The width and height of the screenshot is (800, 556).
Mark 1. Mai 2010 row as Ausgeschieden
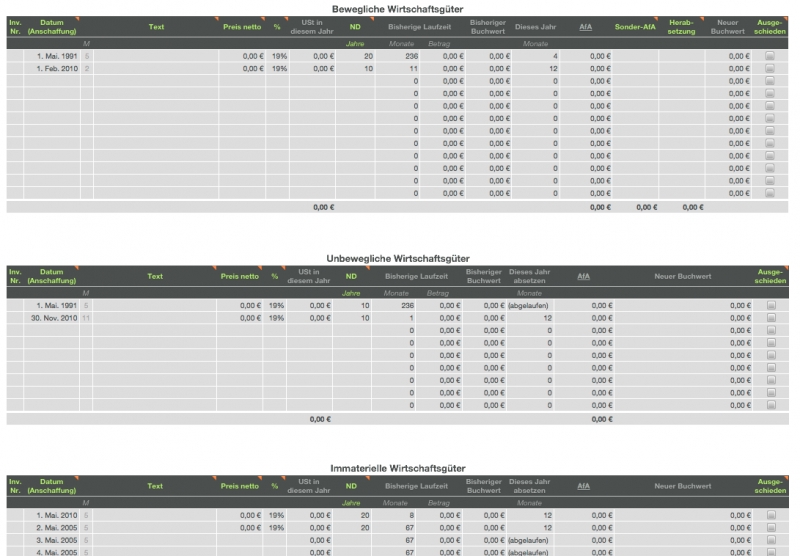[x=770, y=515]
